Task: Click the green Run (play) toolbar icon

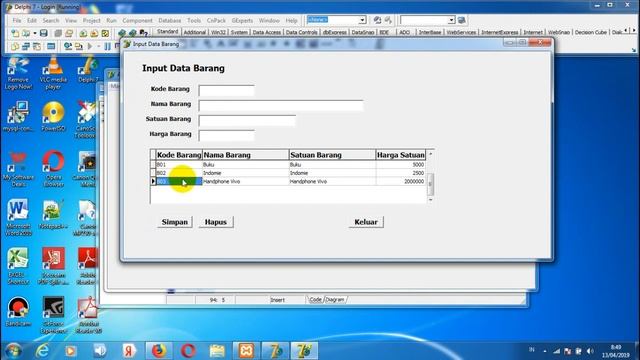Action: pos(90,47)
